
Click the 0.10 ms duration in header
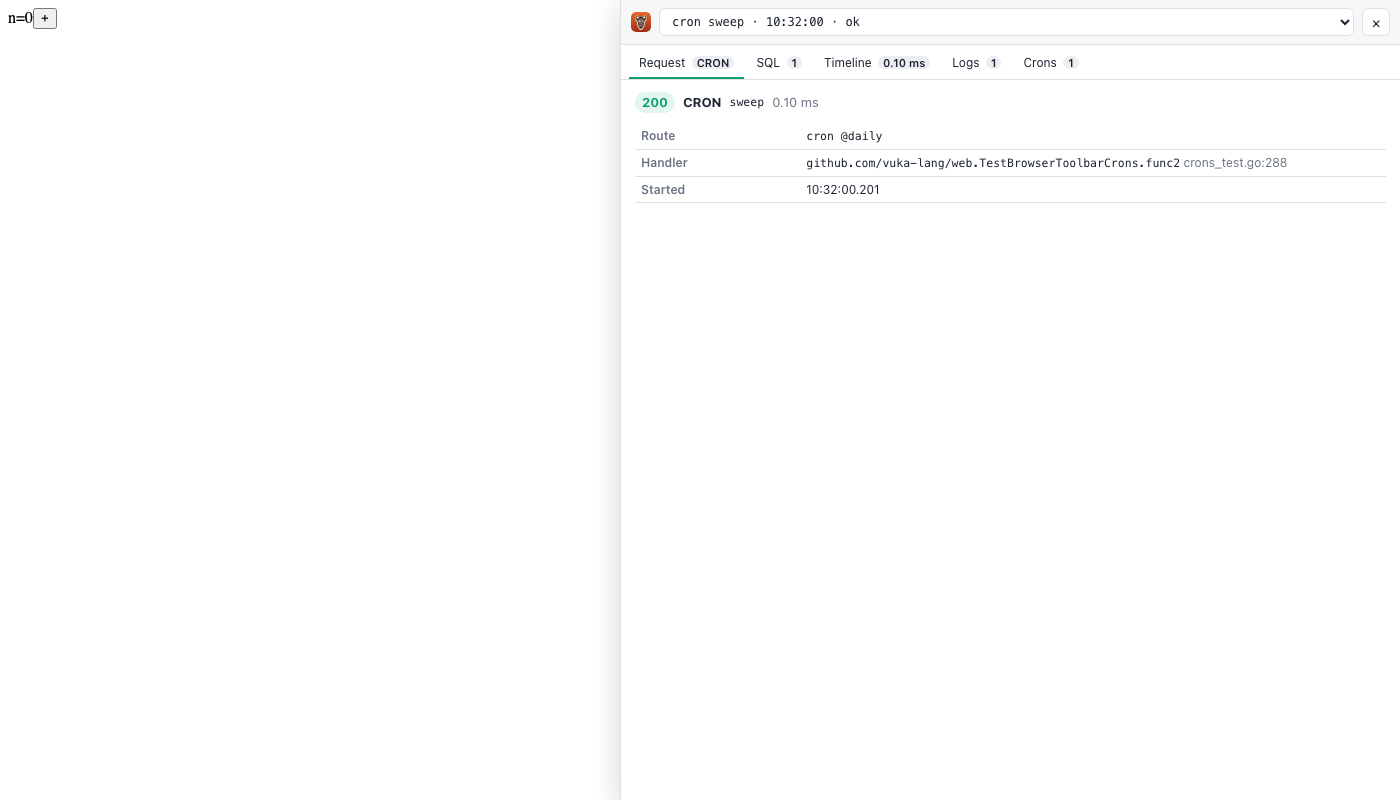pyautogui.click(x=795, y=103)
